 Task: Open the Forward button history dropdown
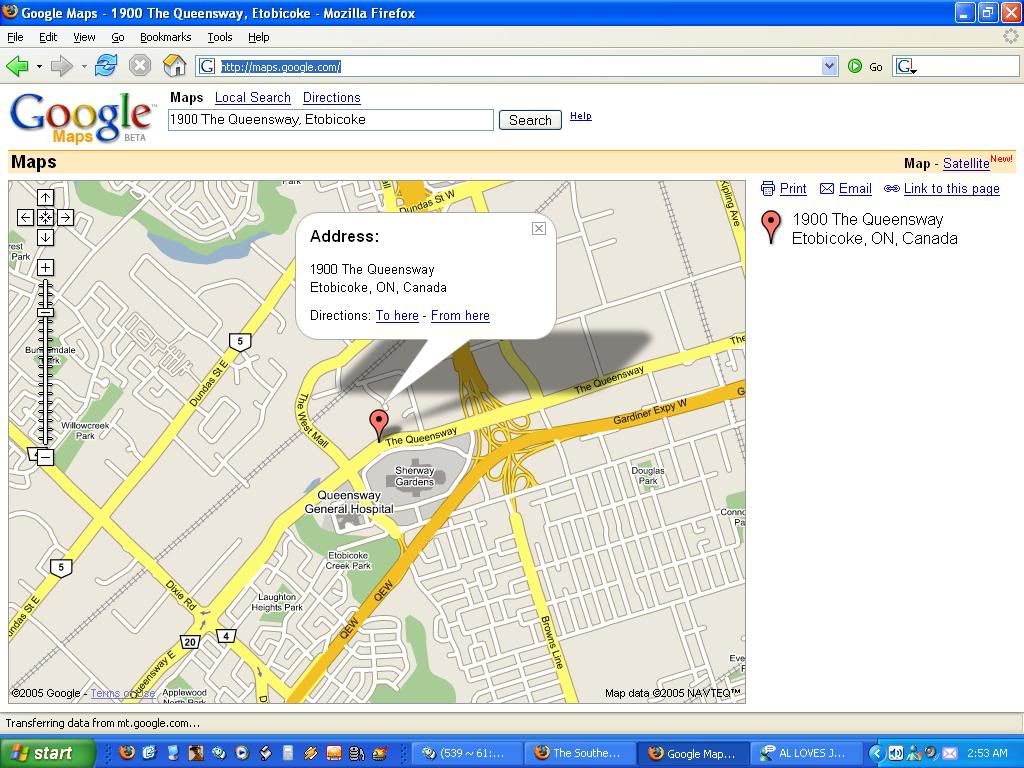84,66
